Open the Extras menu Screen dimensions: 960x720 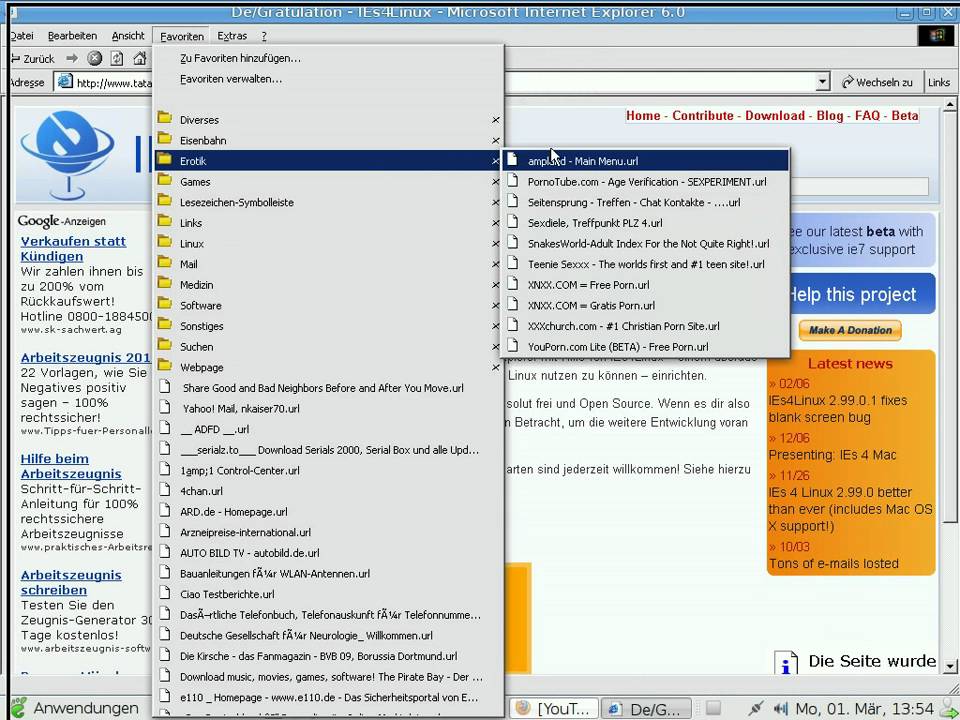click(x=232, y=36)
